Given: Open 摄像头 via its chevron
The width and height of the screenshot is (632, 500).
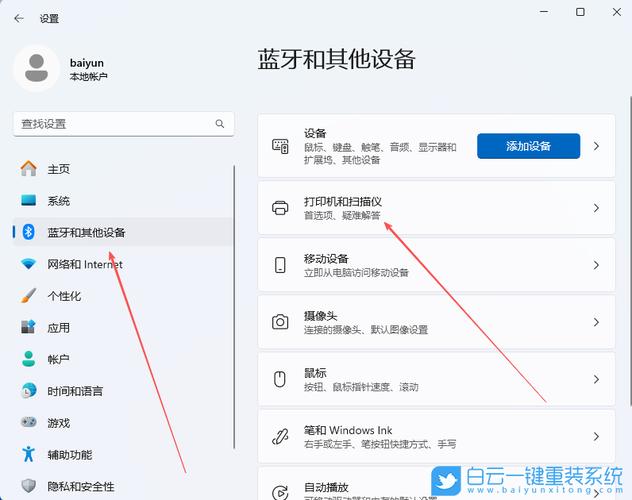Looking at the screenshot, I should (x=597, y=322).
